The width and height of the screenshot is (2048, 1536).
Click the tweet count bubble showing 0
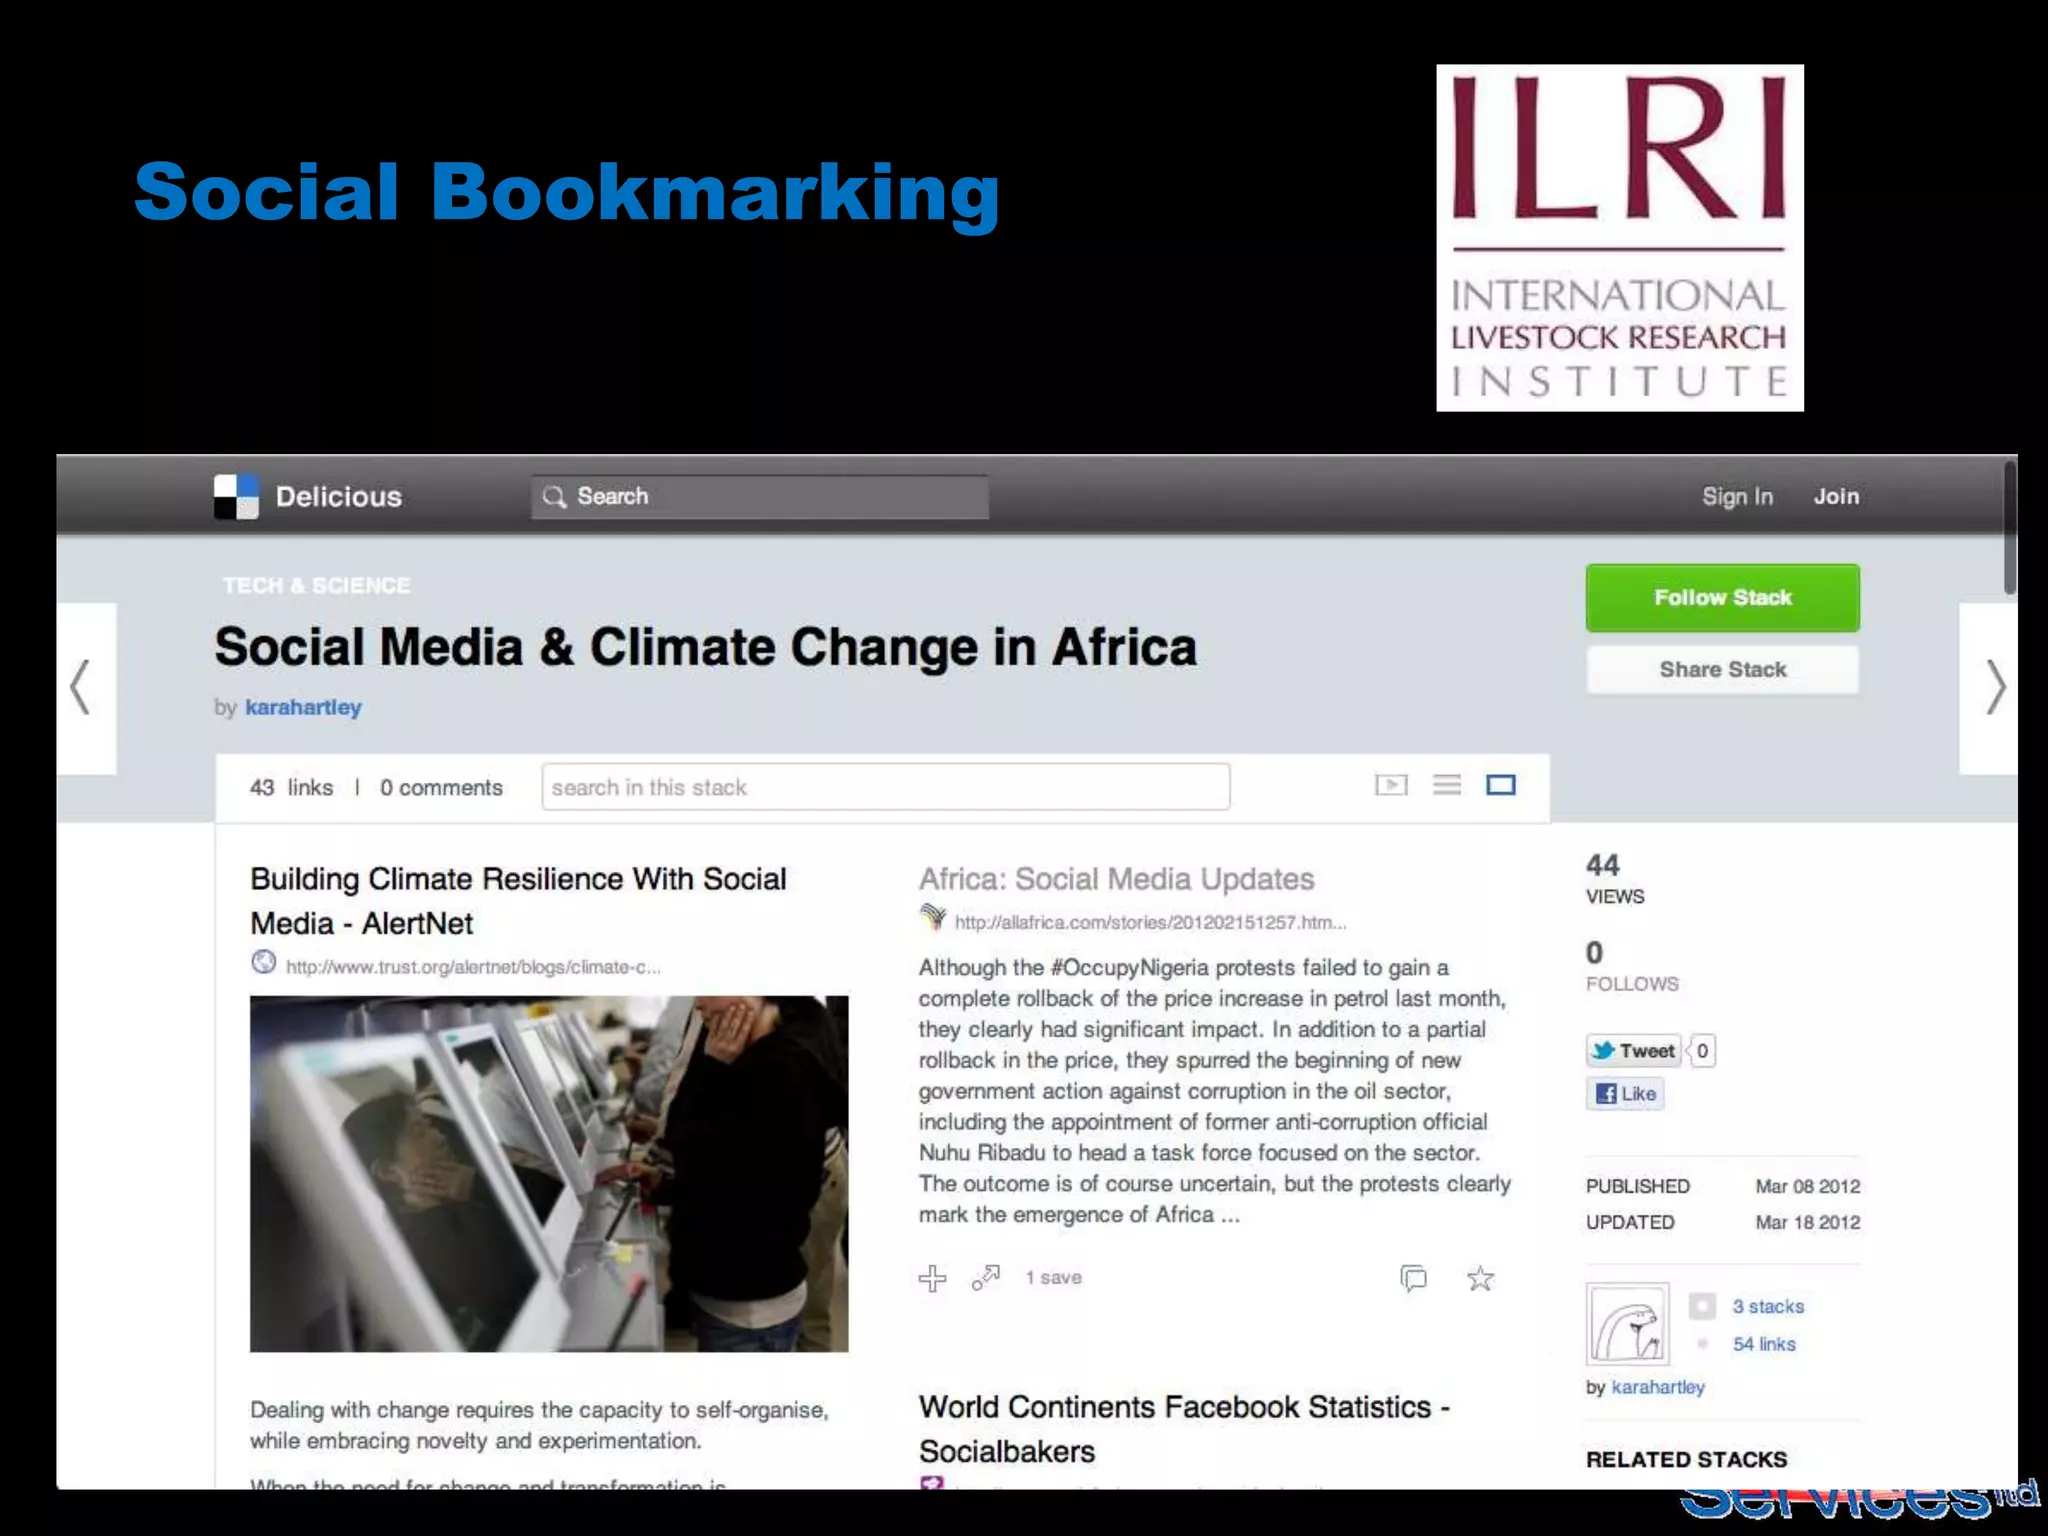tap(1702, 1051)
